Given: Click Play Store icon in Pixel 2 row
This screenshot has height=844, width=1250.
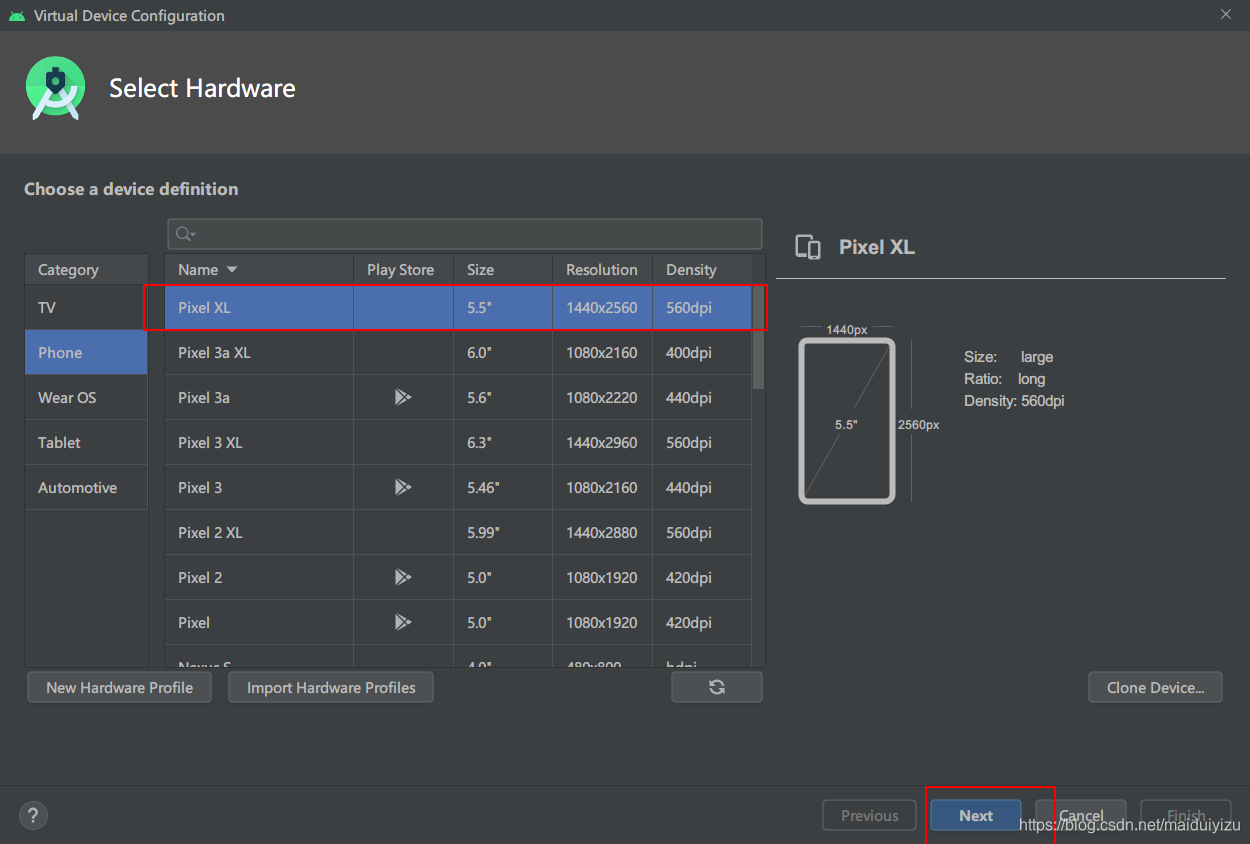Looking at the screenshot, I should [x=402, y=577].
